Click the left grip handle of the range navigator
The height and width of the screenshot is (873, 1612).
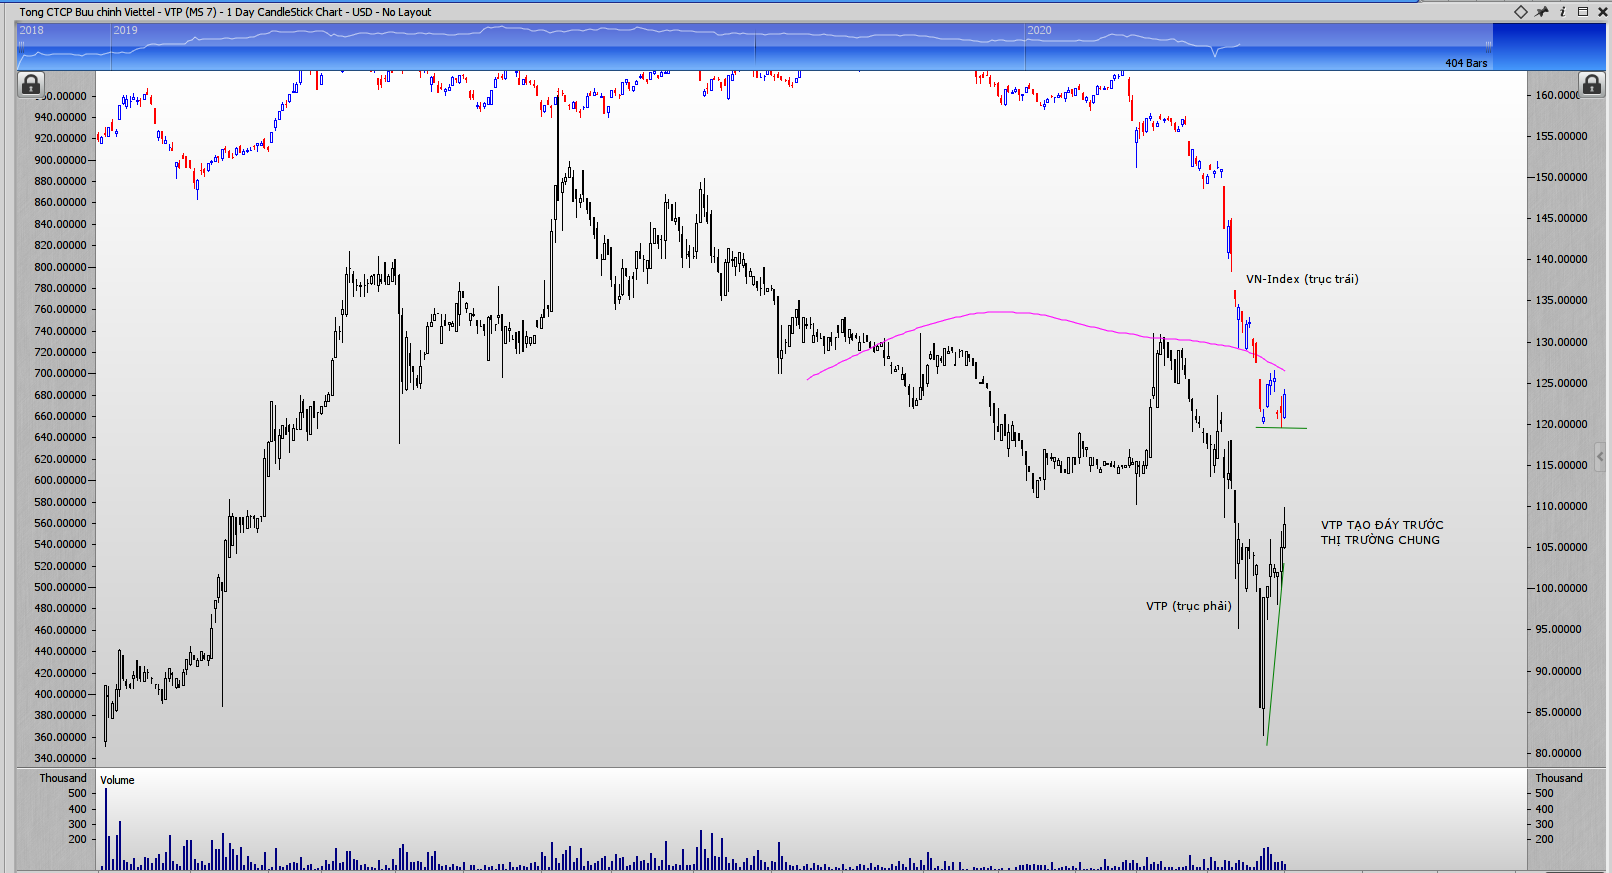click(x=19, y=46)
